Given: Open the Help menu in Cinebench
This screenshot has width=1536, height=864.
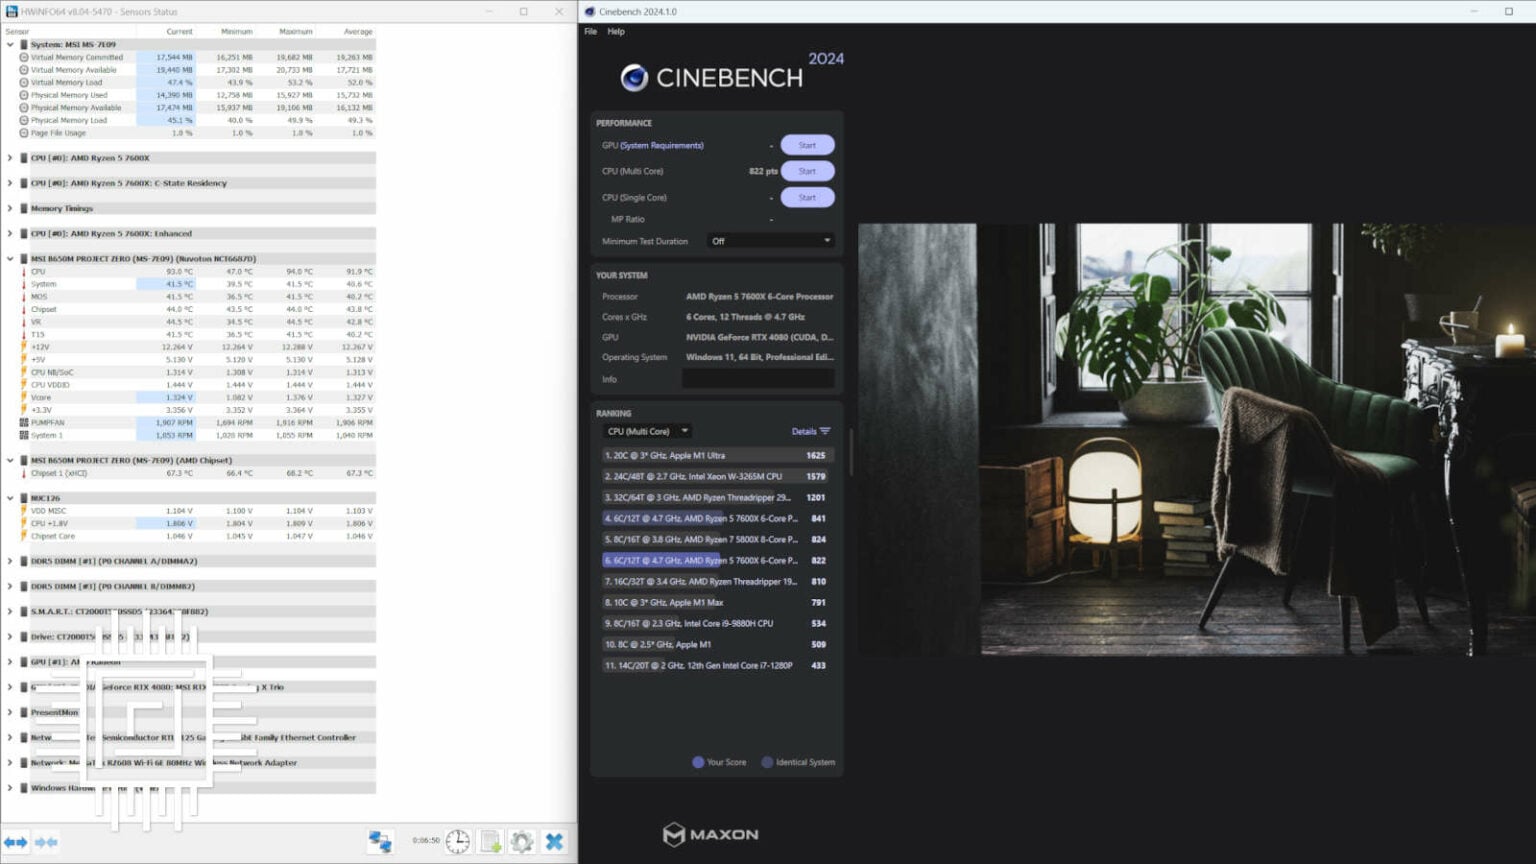Looking at the screenshot, I should (616, 32).
